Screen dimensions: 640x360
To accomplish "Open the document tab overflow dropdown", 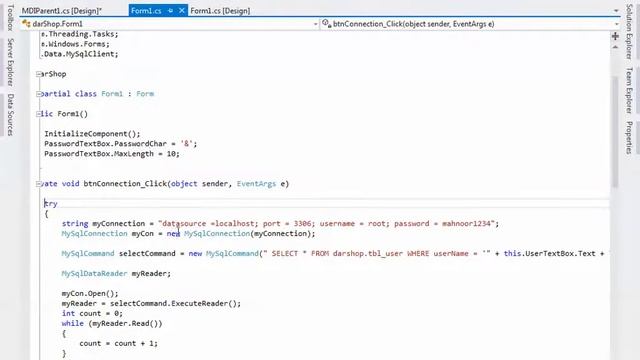I will 616,11.
